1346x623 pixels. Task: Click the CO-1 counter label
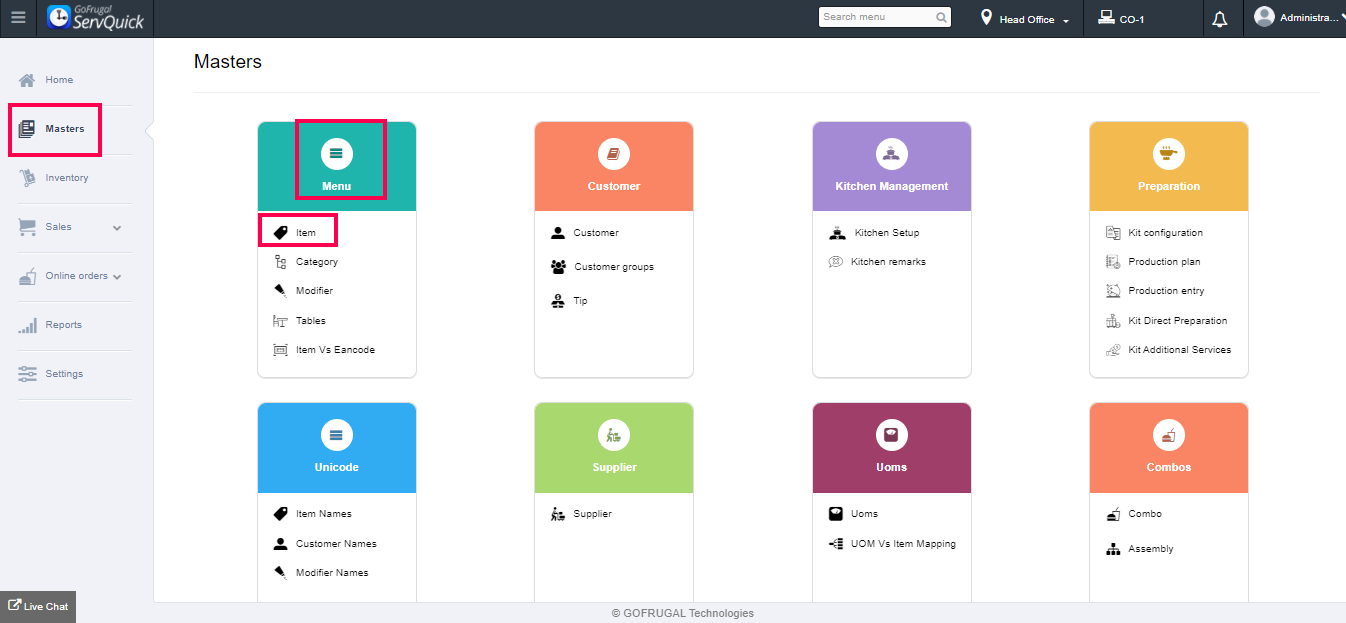click(x=1132, y=19)
